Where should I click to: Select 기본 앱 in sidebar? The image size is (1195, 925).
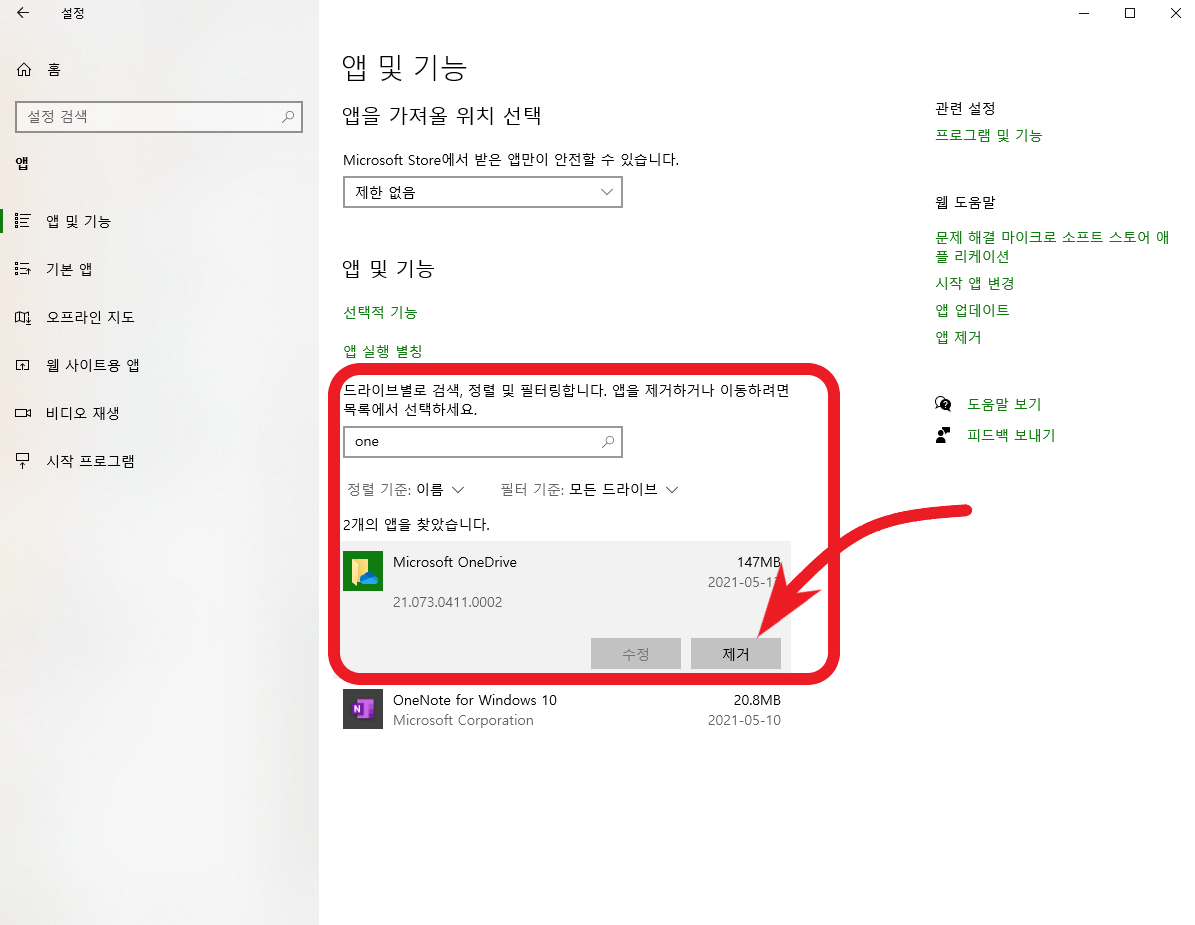[69, 269]
